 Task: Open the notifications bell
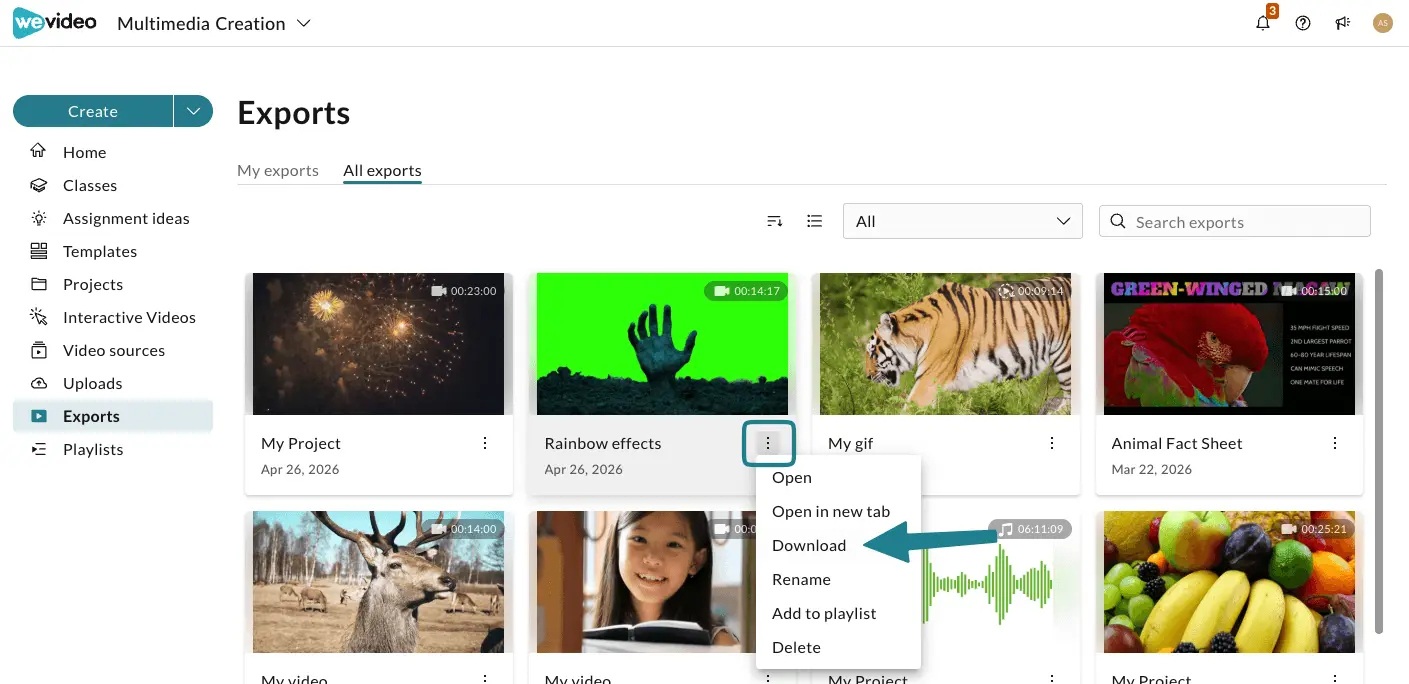click(x=1263, y=23)
